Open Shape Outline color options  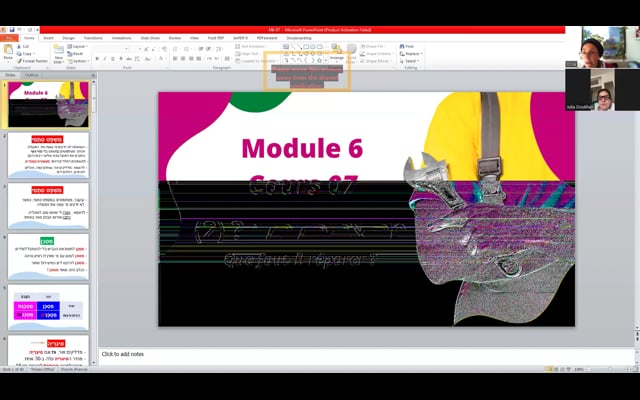(377, 54)
